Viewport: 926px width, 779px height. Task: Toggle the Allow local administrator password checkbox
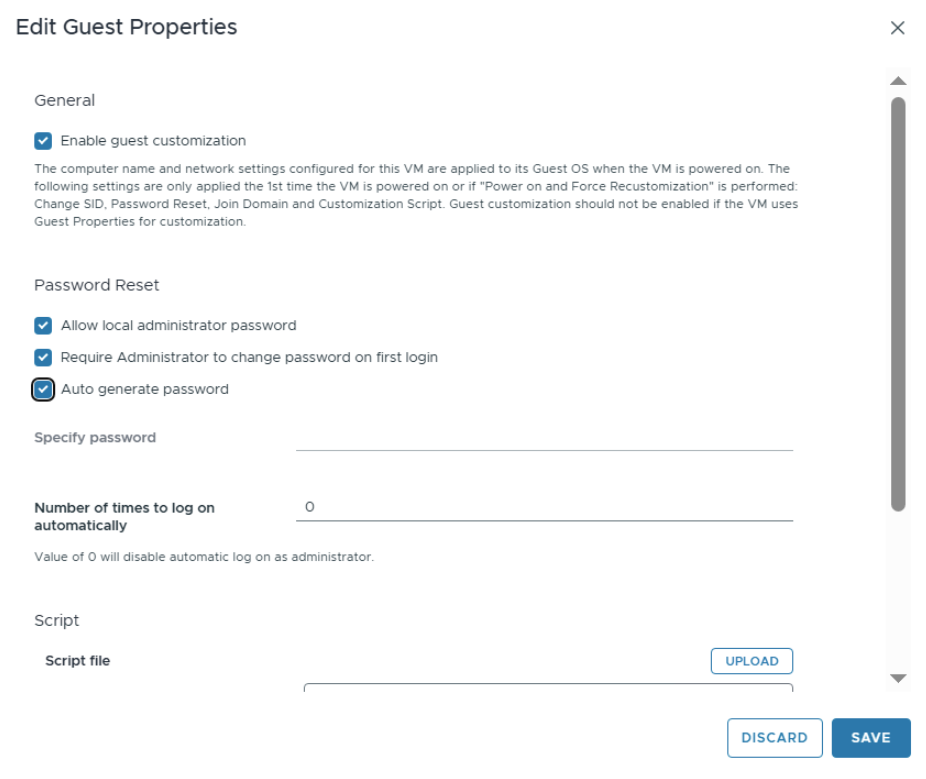[x=43, y=325]
